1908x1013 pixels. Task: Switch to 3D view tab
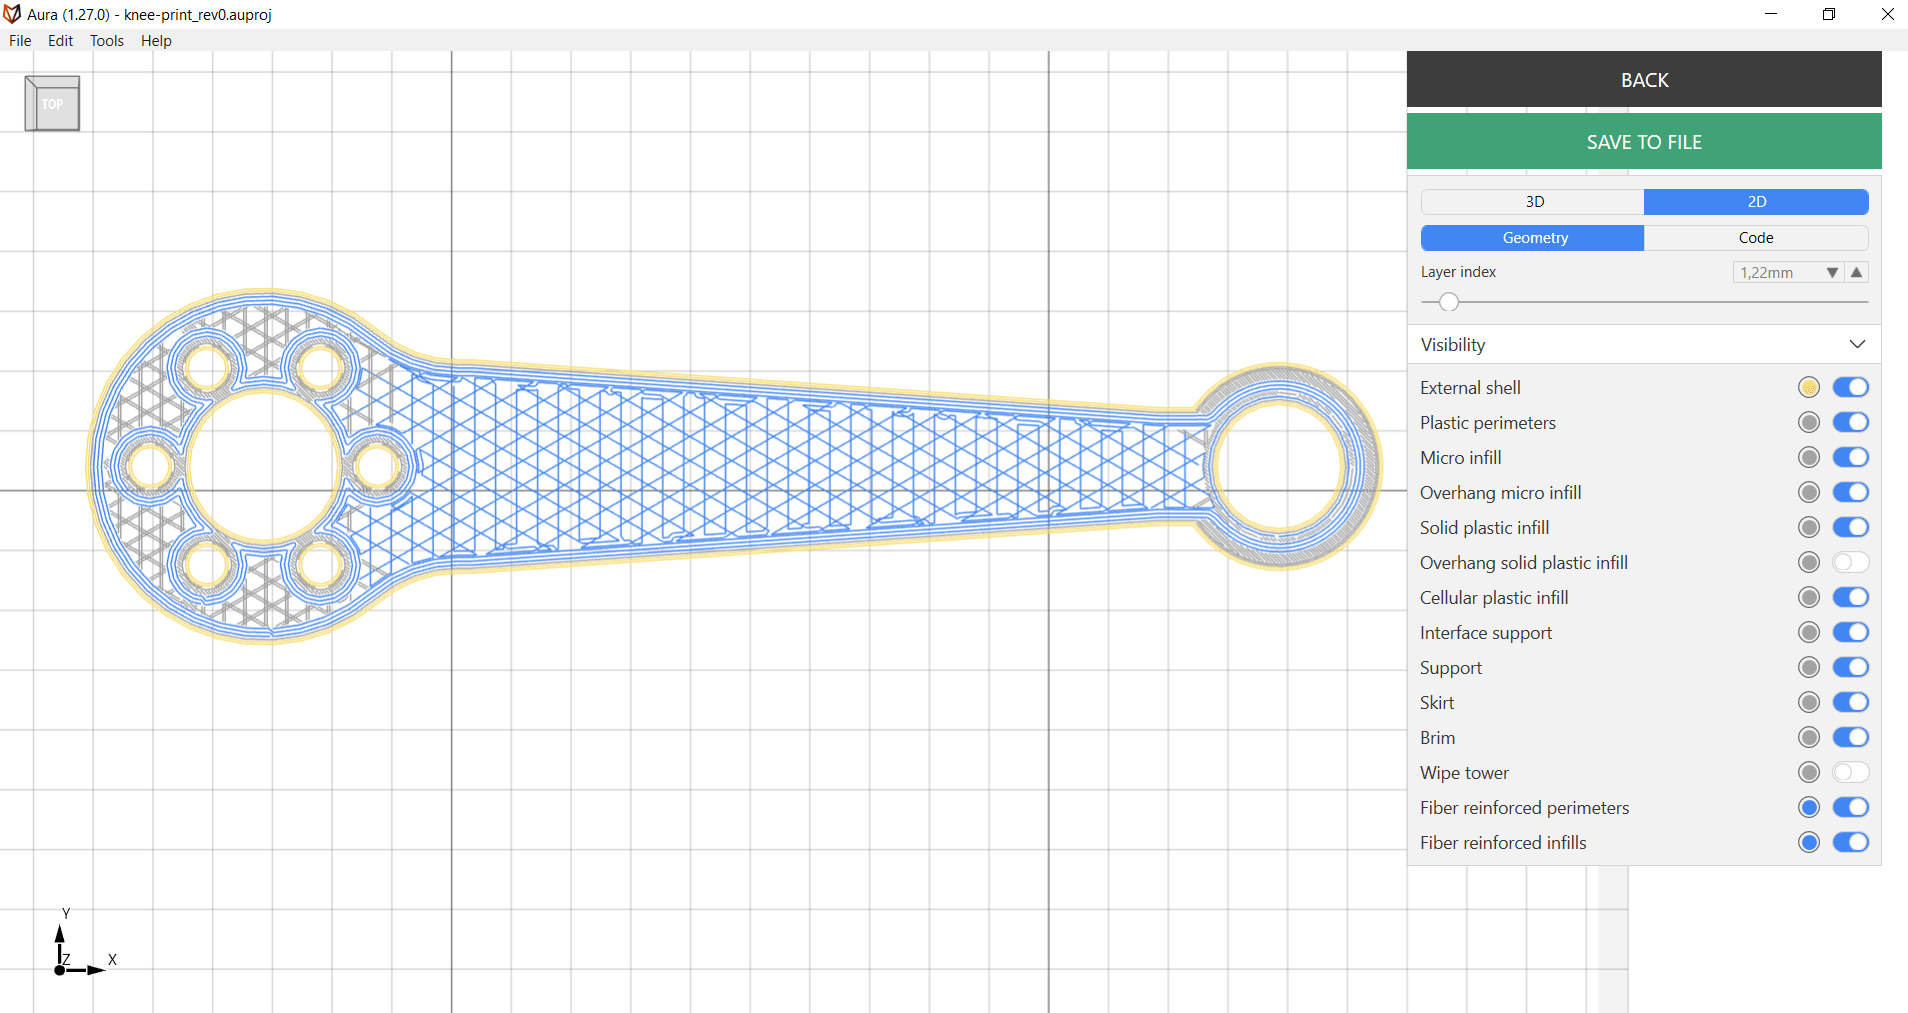click(1533, 202)
